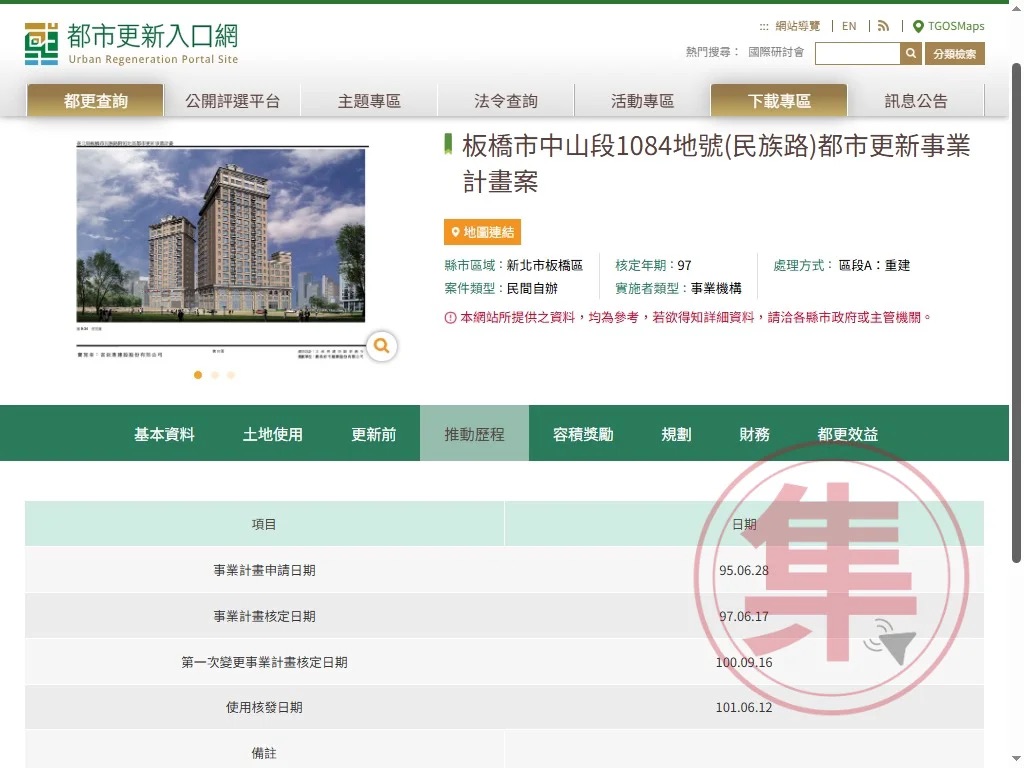The width and height of the screenshot is (1024, 768).
Task: Click the 地圖連結 map link button
Action: [482, 232]
